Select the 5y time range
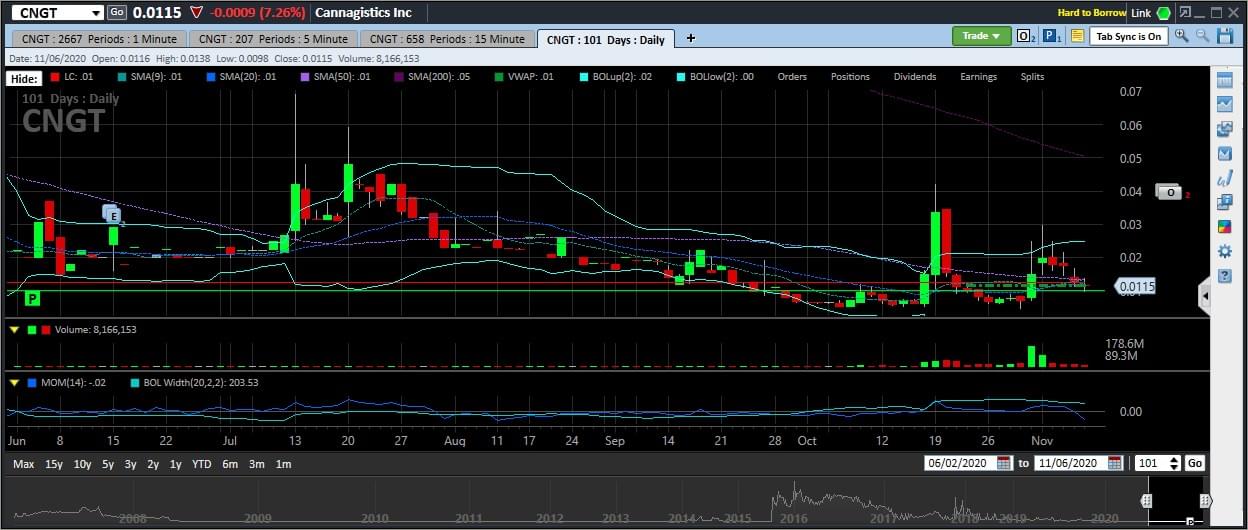 (x=107, y=464)
